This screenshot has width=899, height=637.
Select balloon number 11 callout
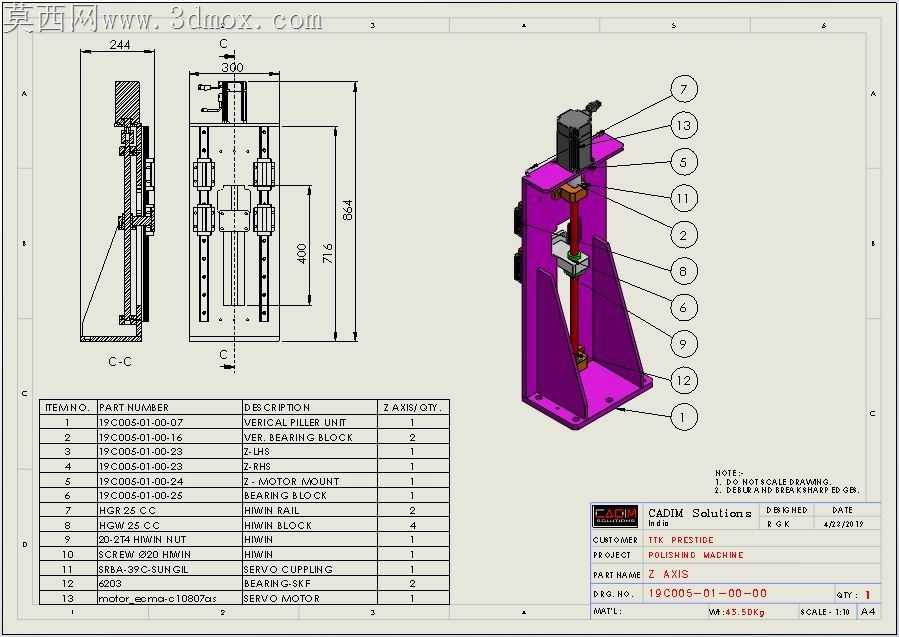pos(683,198)
